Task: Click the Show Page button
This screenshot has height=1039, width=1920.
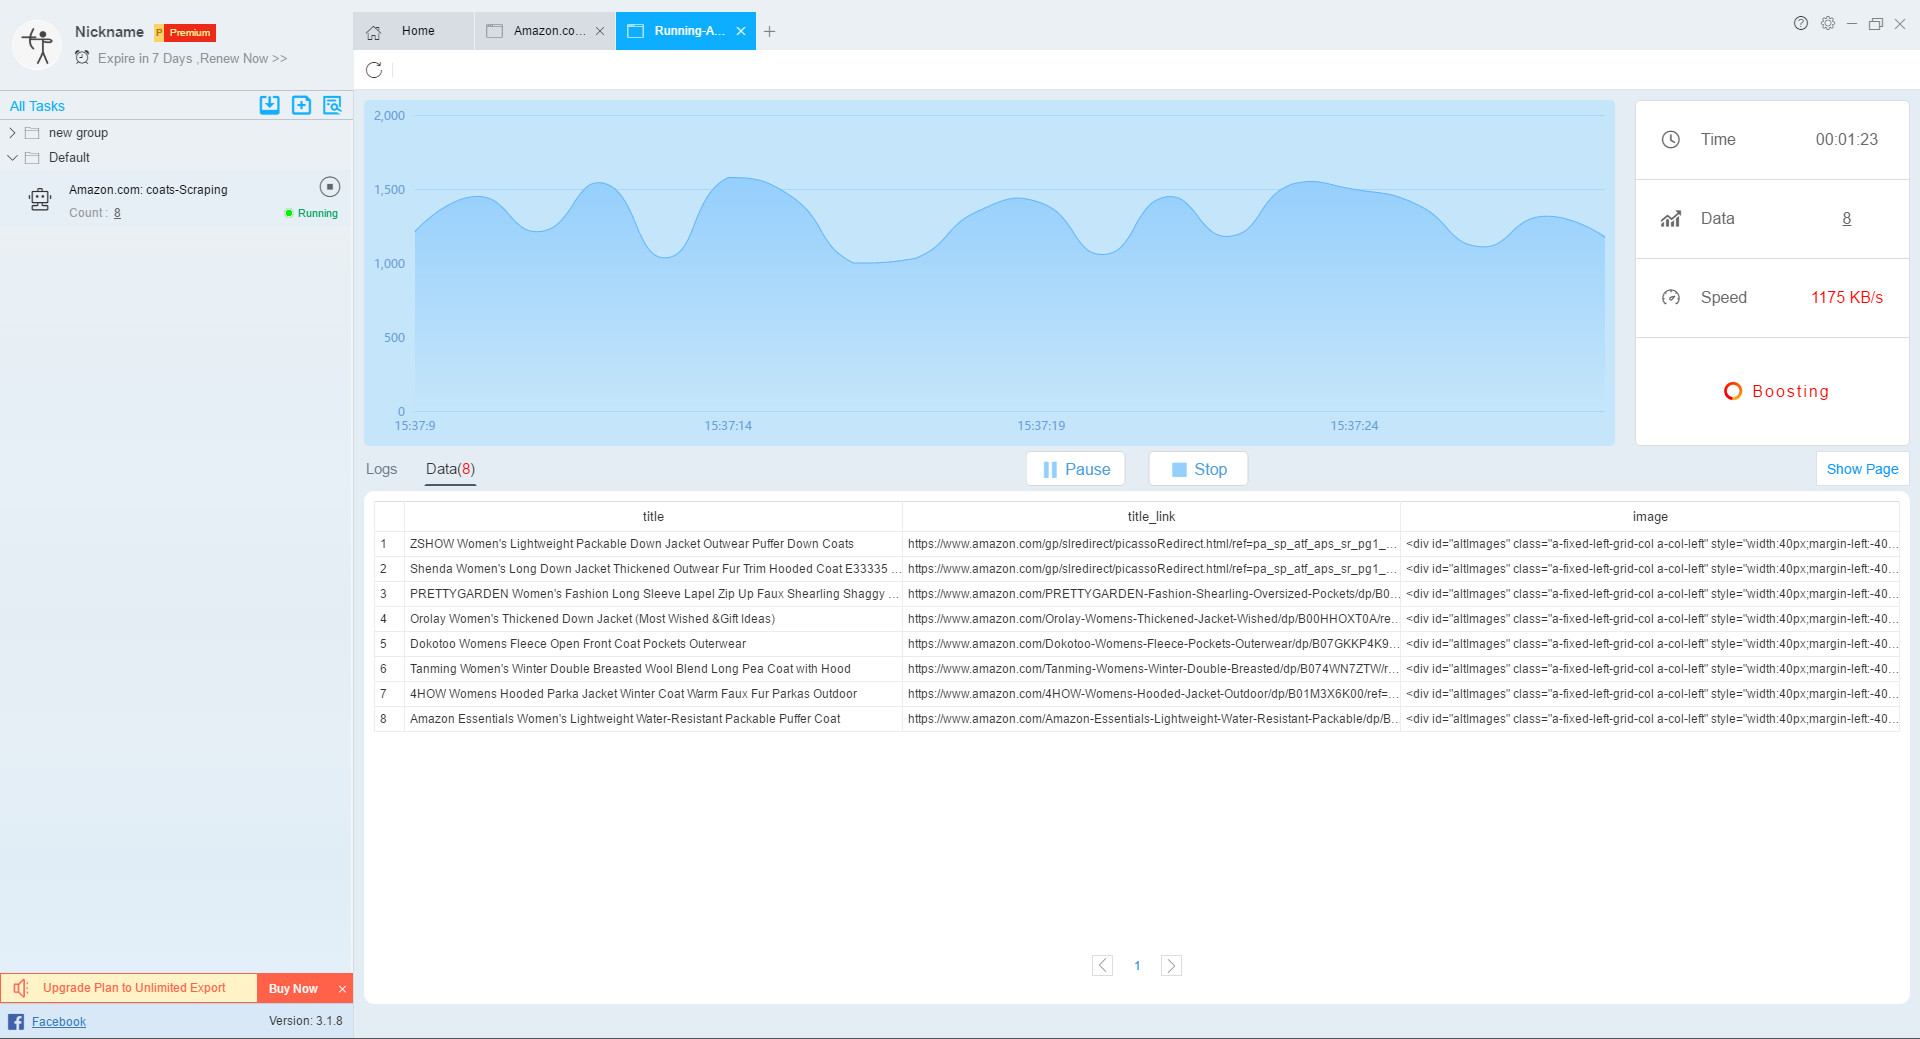Action: point(1862,469)
